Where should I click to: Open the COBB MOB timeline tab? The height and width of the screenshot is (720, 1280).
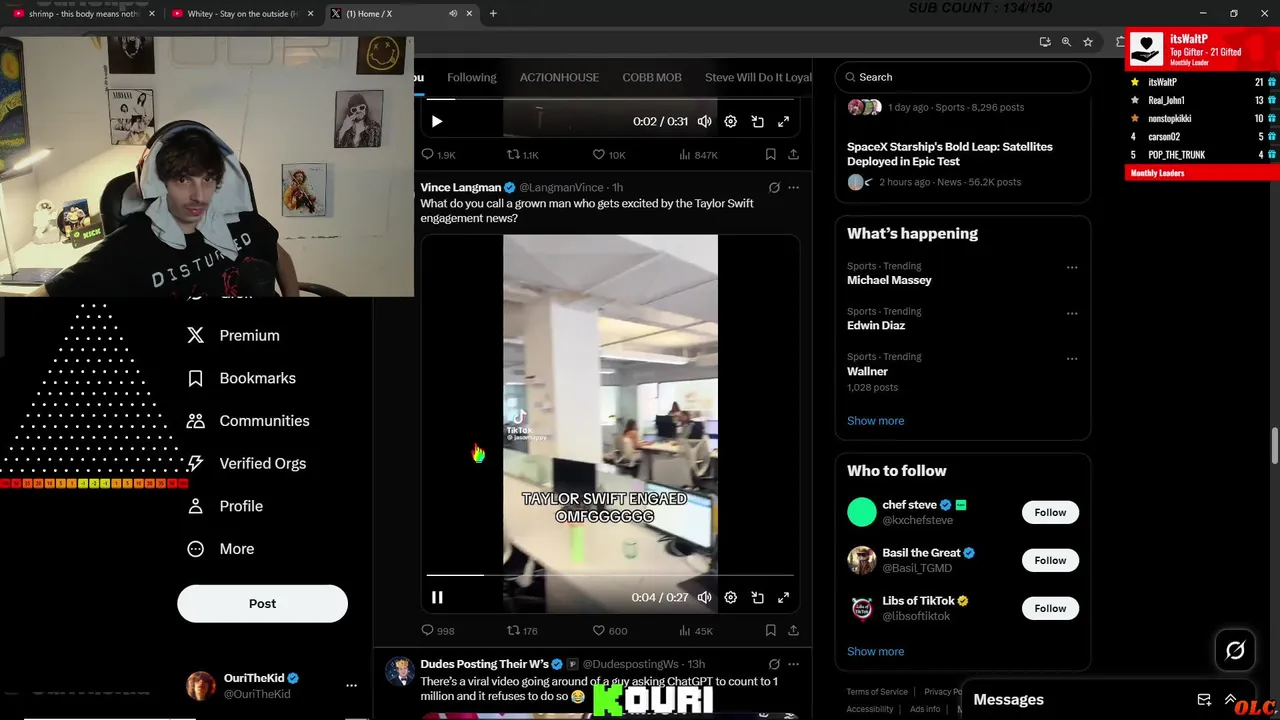tap(652, 77)
